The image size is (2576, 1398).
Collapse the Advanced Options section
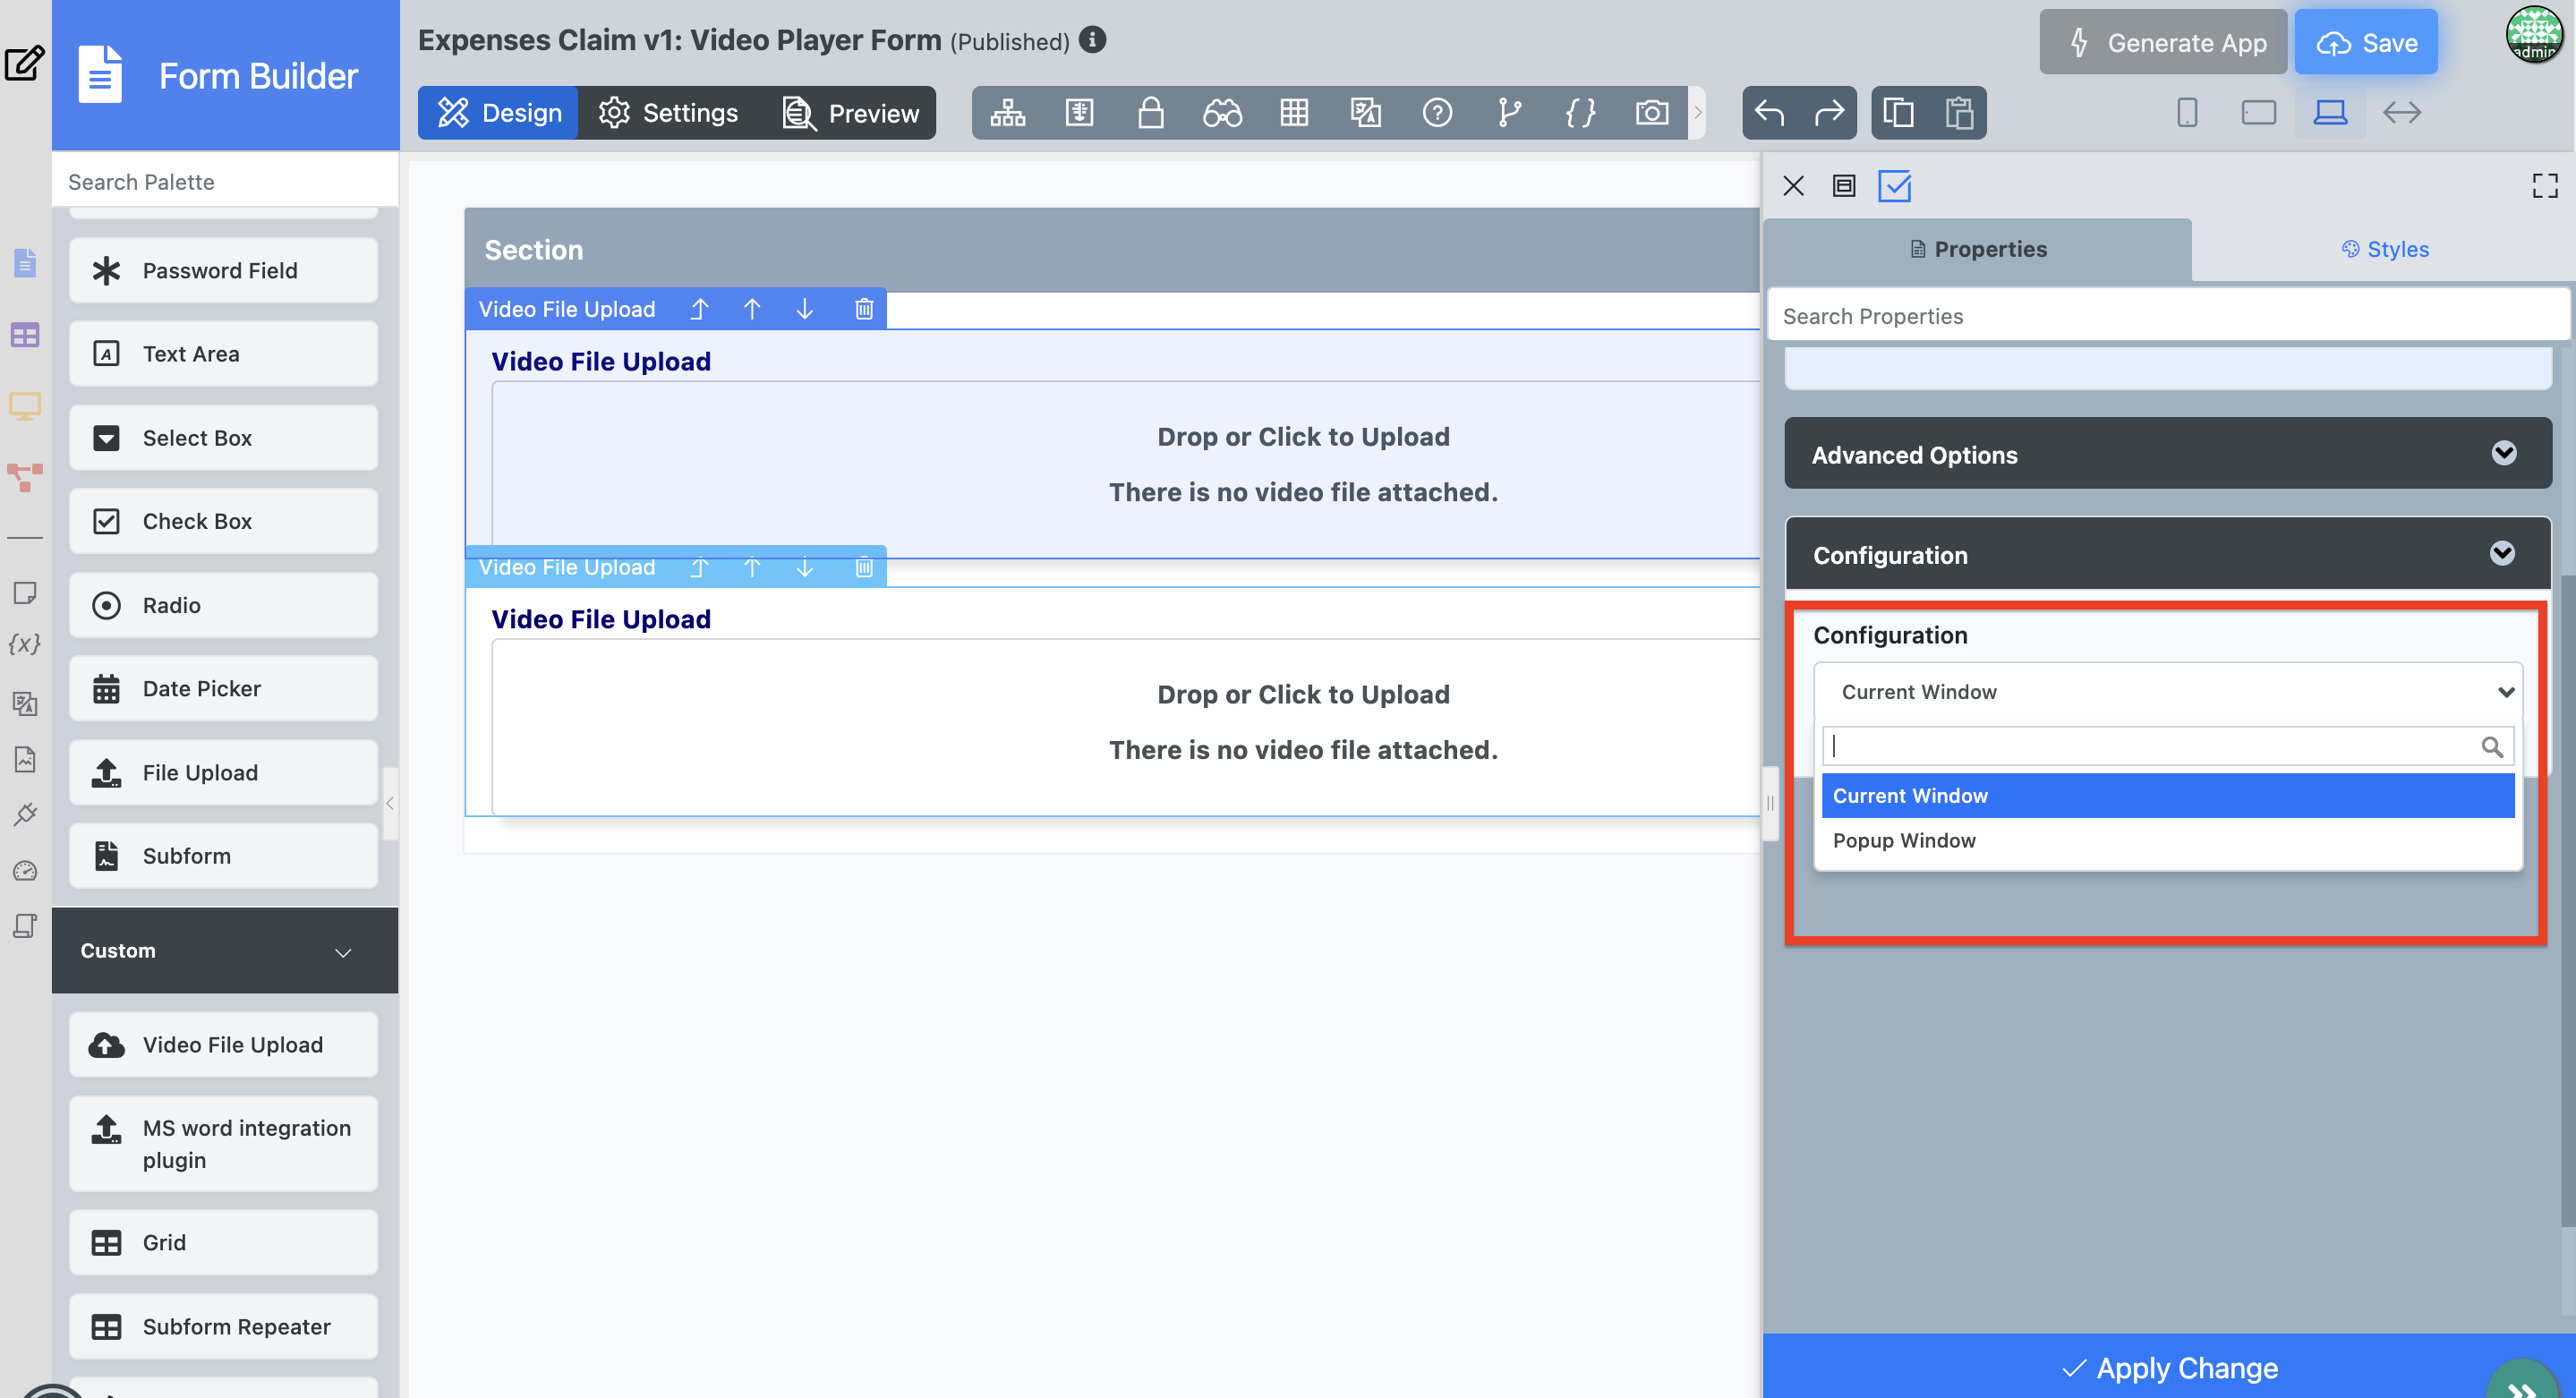(x=2503, y=454)
